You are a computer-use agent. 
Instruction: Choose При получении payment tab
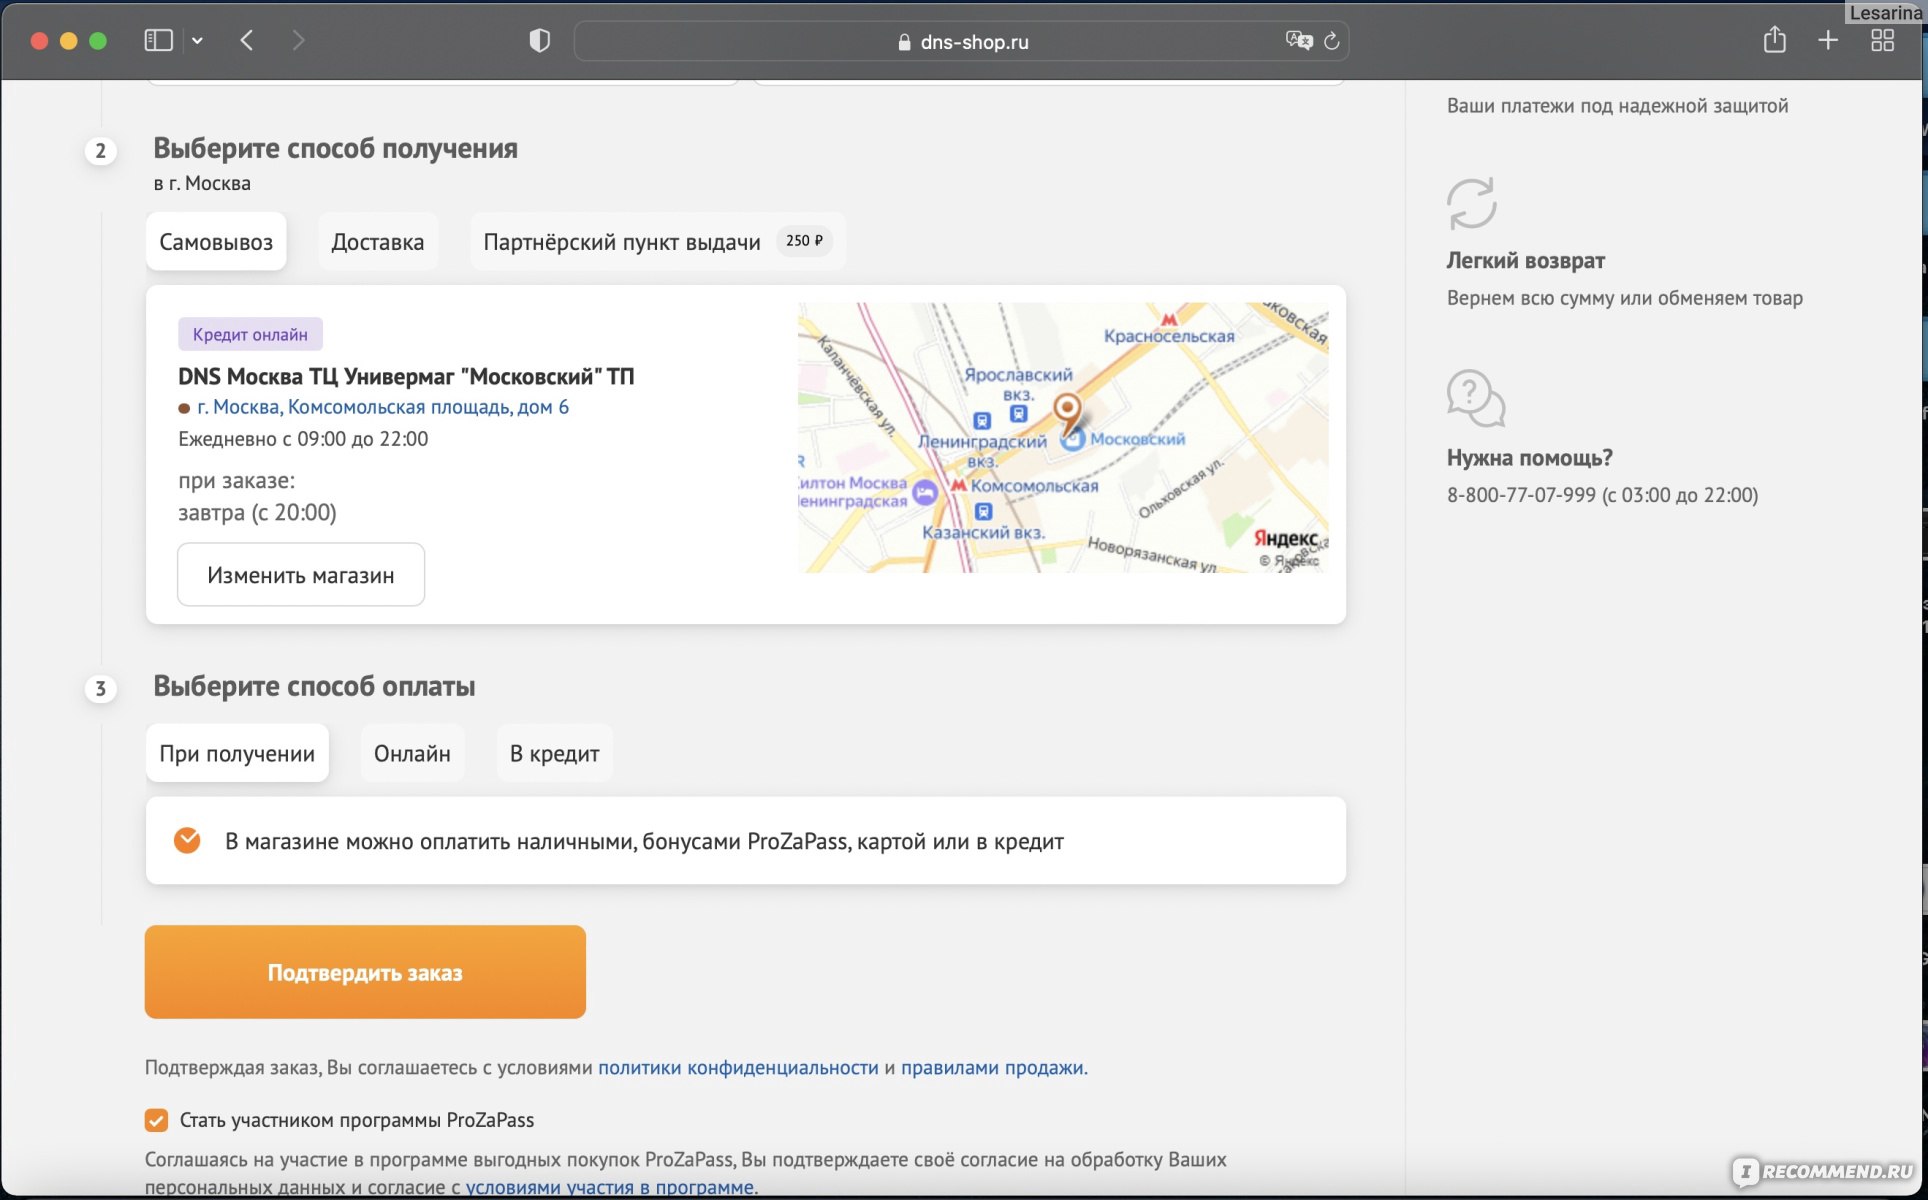237,753
